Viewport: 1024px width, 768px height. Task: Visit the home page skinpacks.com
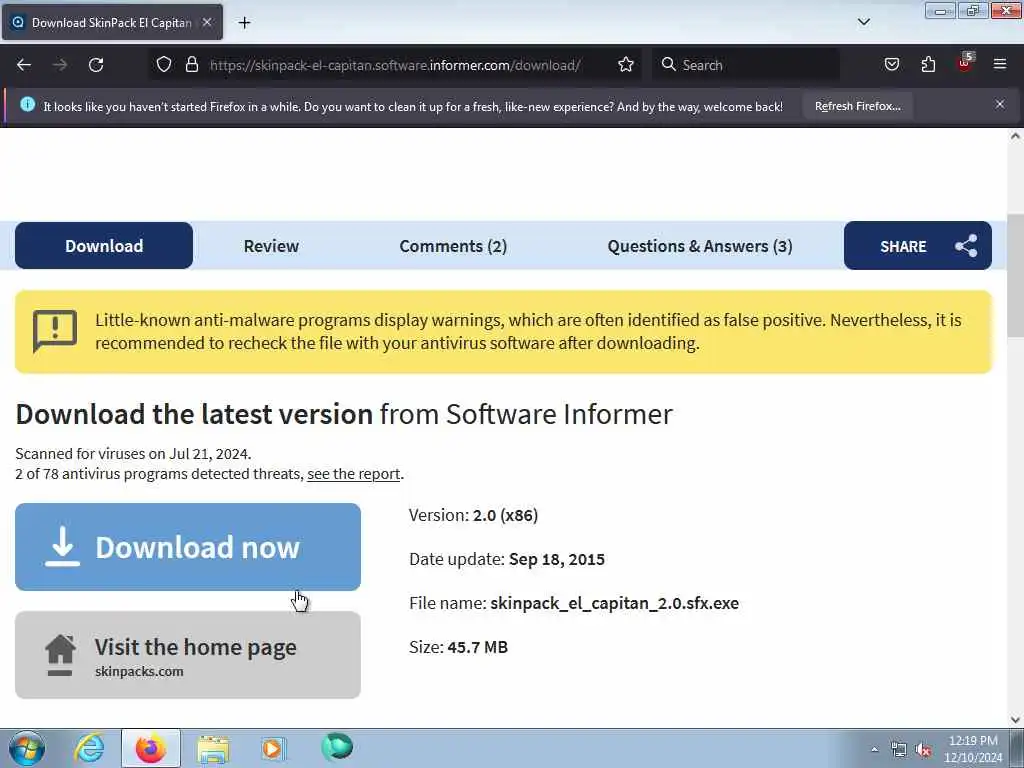[188, 655]
